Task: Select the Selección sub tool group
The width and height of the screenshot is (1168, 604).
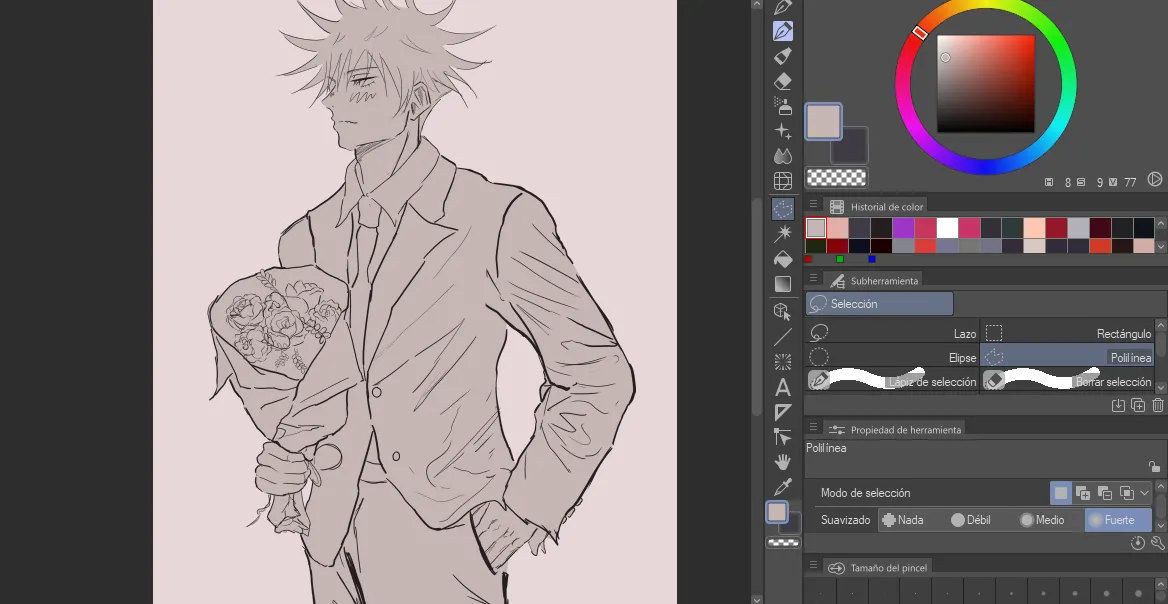Action: tap(880, 304)
